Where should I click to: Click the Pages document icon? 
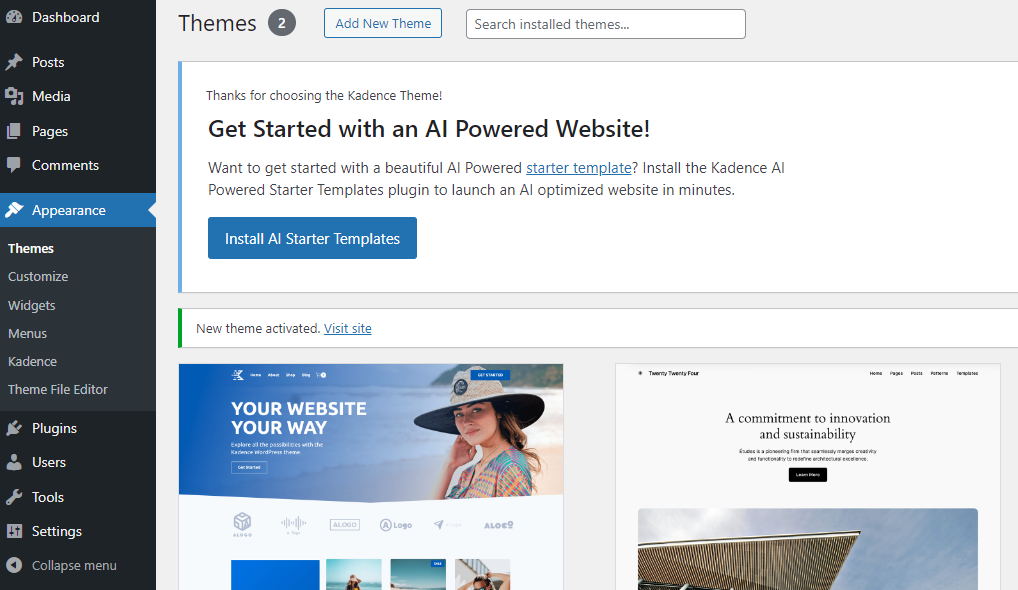click(14, 131)
